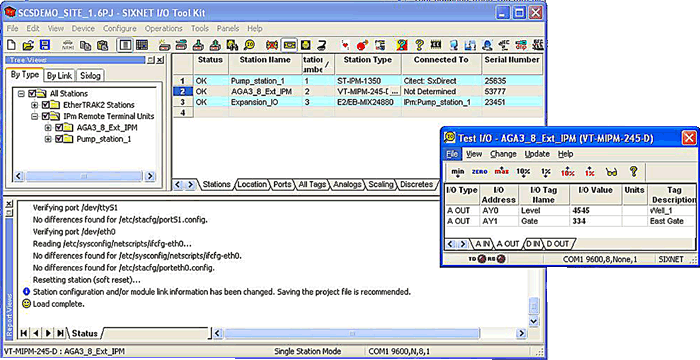Toggle the AGA3_8_Ext_IPM tree checkbox
This screenshot has height=360, width=700.
tap(59, 128)
